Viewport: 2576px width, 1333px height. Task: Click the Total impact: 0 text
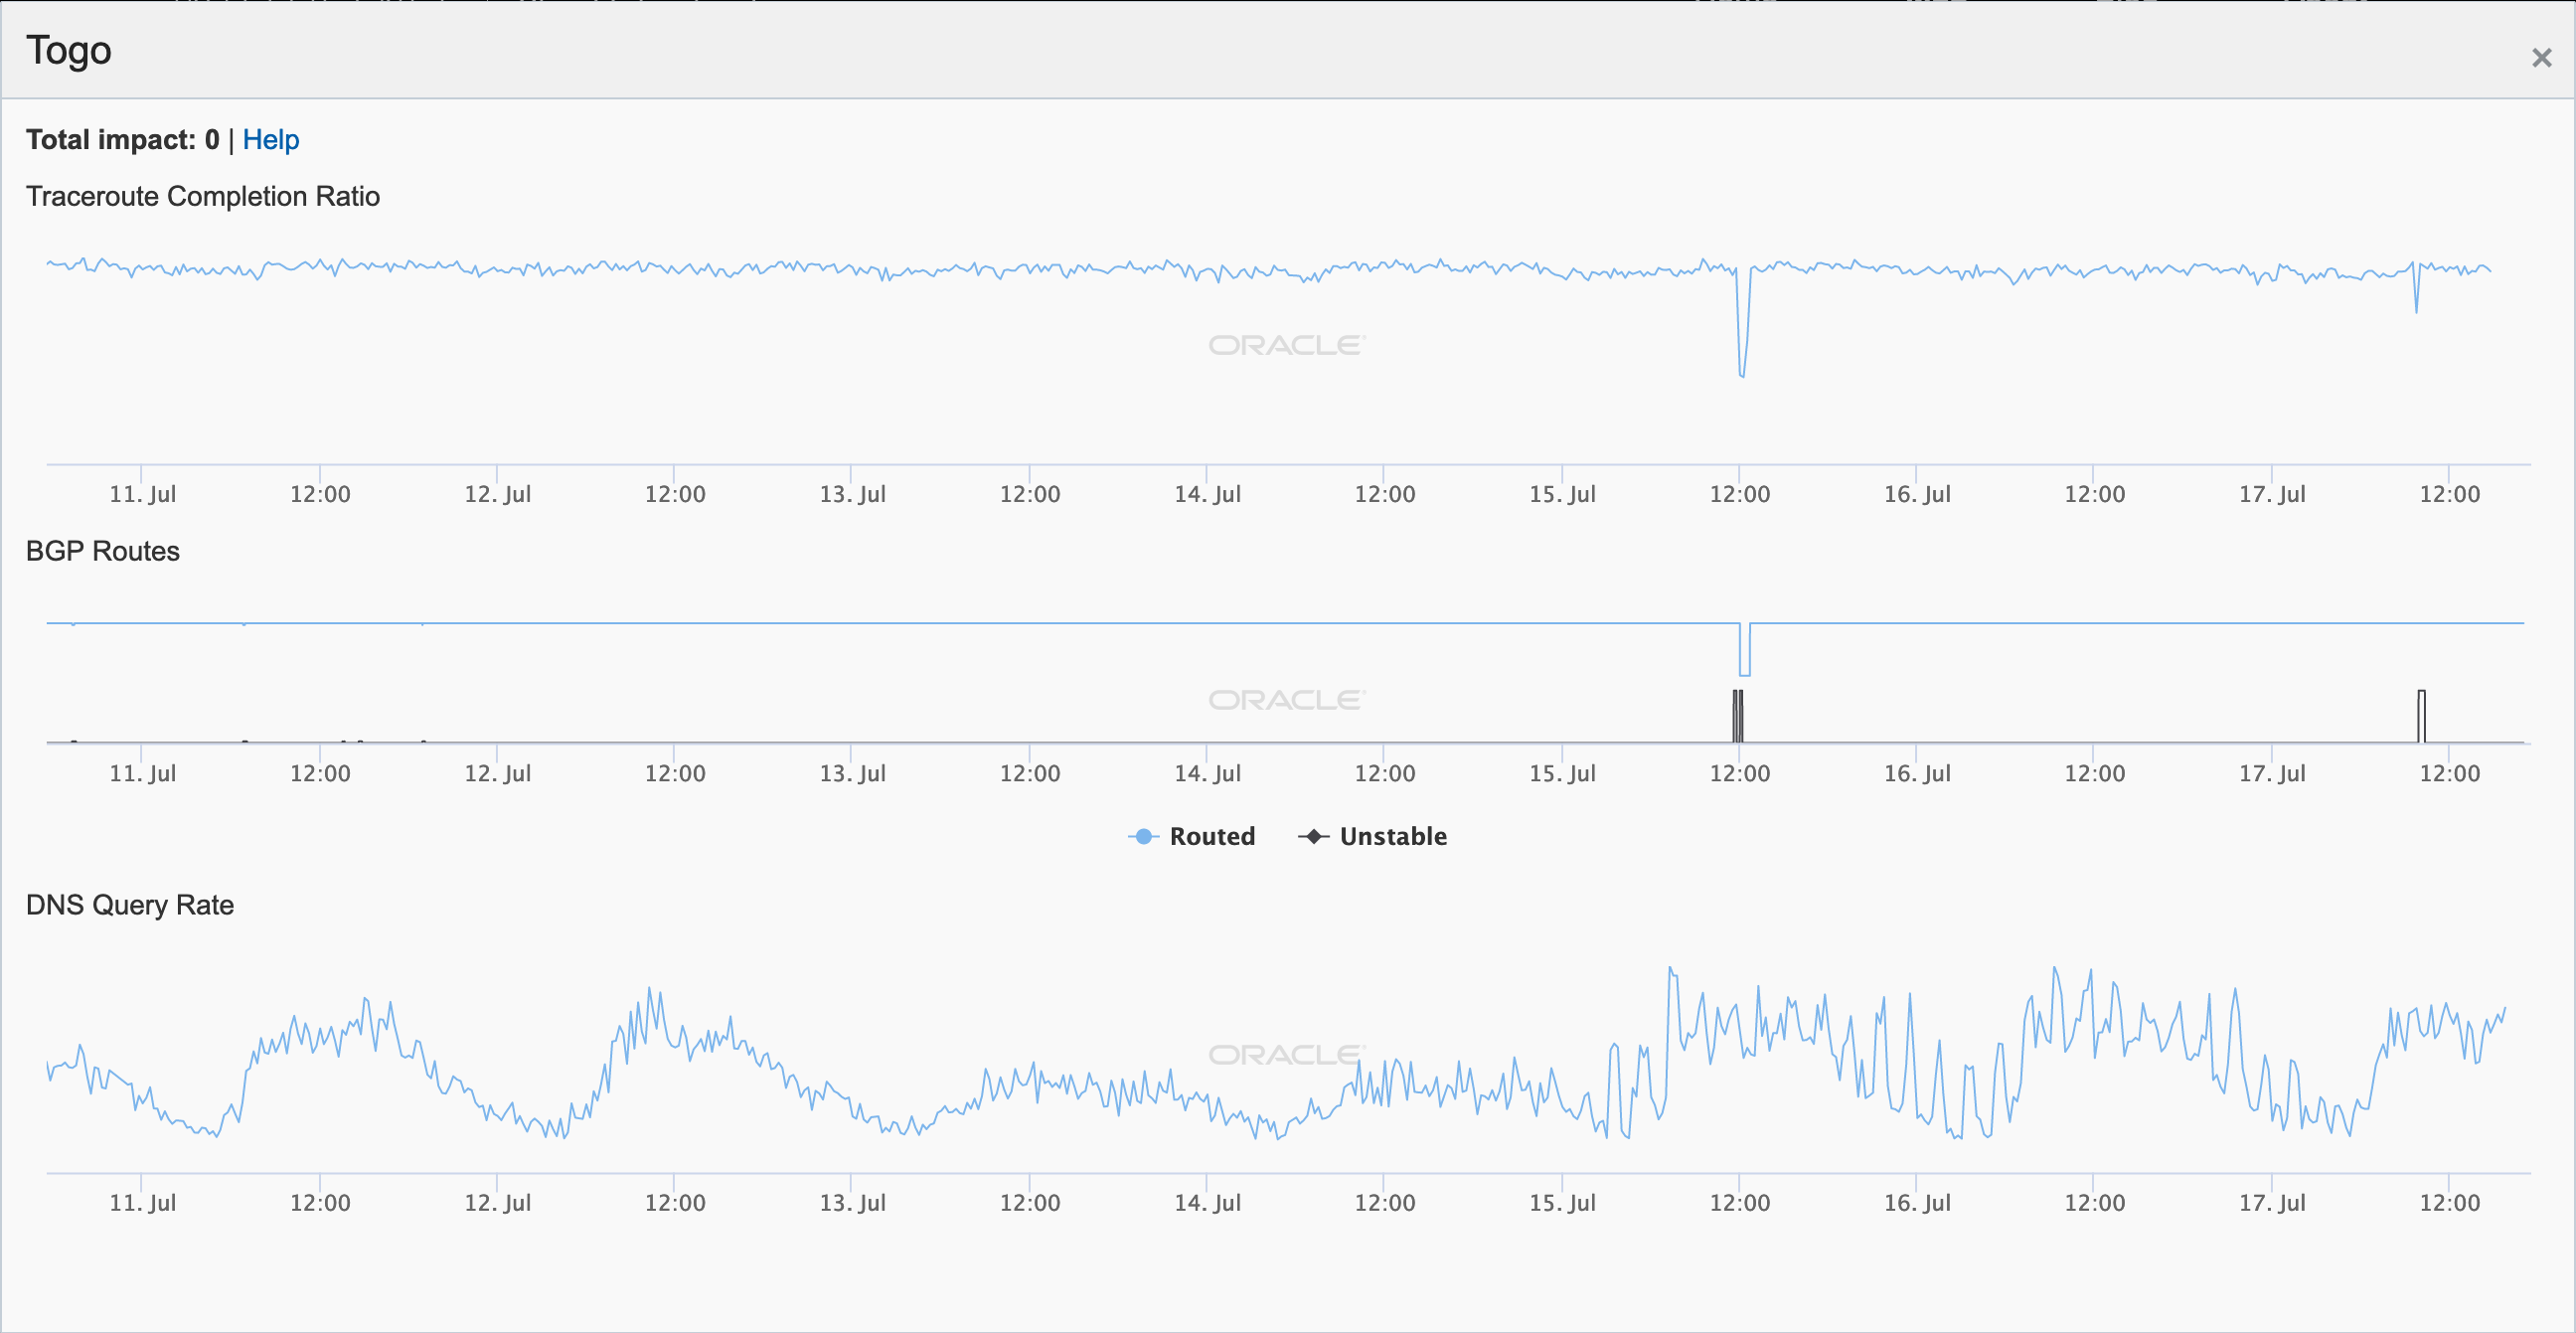click(x=122, y=139)
